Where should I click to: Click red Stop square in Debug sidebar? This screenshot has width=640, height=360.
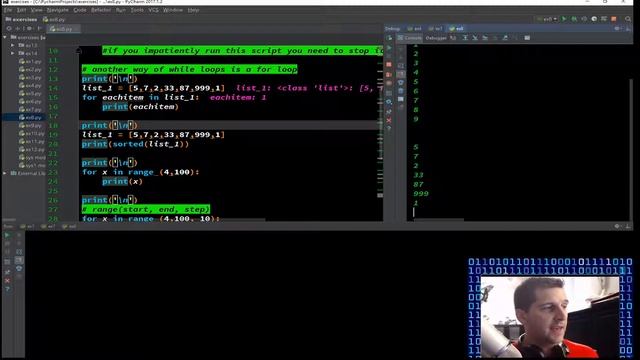coord(389,64)
